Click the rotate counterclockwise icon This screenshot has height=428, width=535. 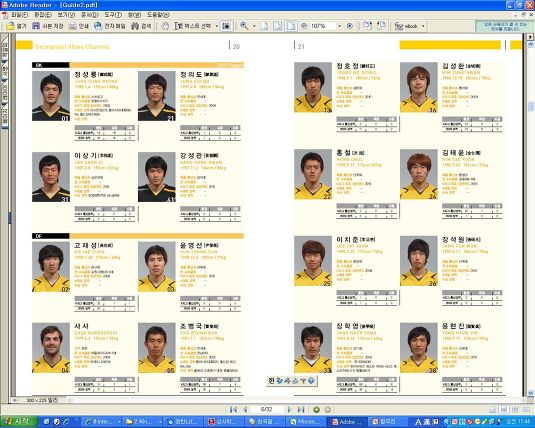pos(381,26)
